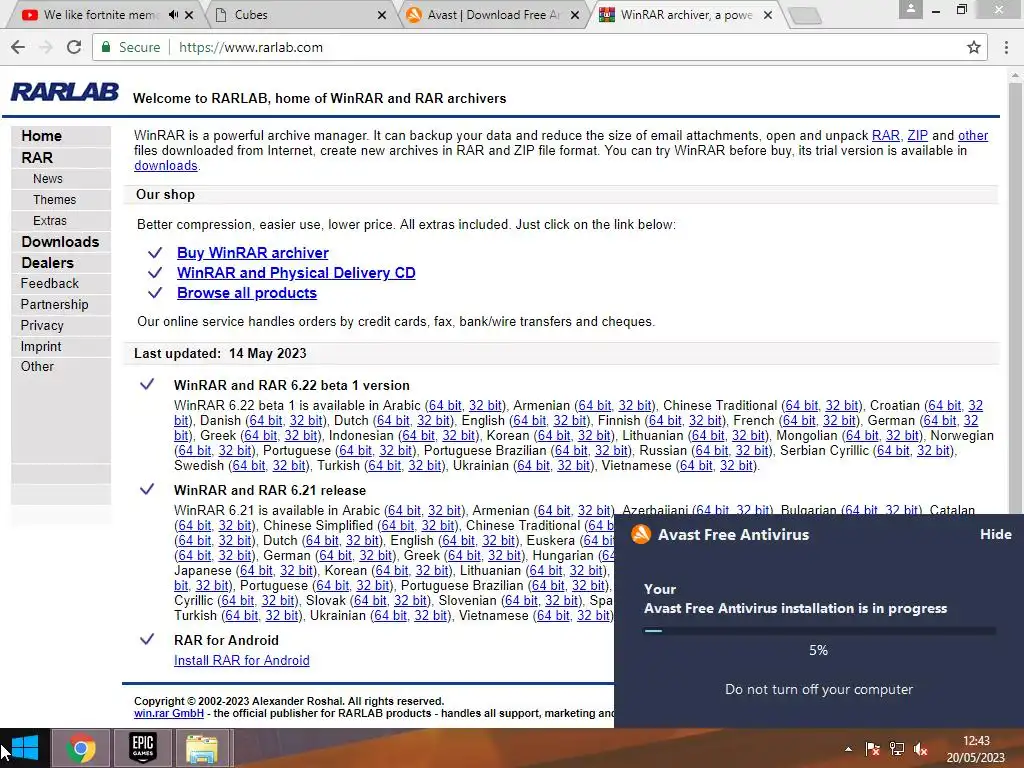Open RAR in the sidebar menu

pos(37,157)
